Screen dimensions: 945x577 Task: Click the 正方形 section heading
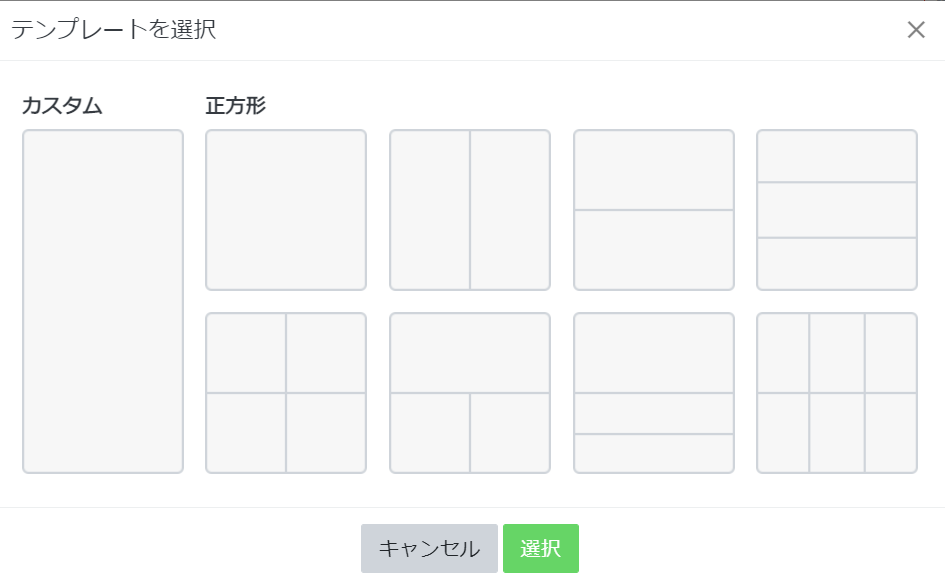(x=236, y=106)
